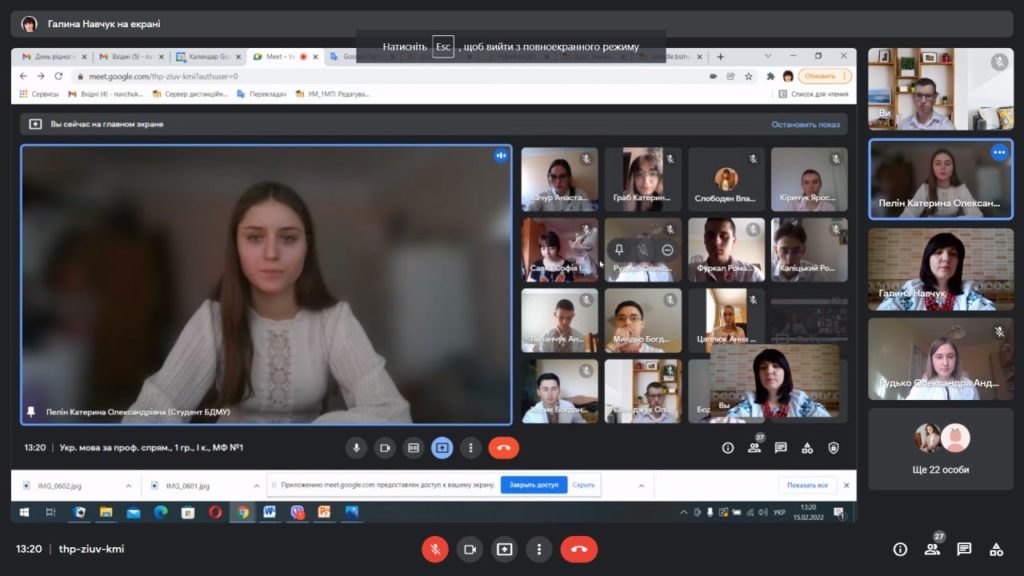Bookmark this page with the star icon
The height and width of the screenshot is (576, 1024).
pyautogui.click(x=748, y=76)
